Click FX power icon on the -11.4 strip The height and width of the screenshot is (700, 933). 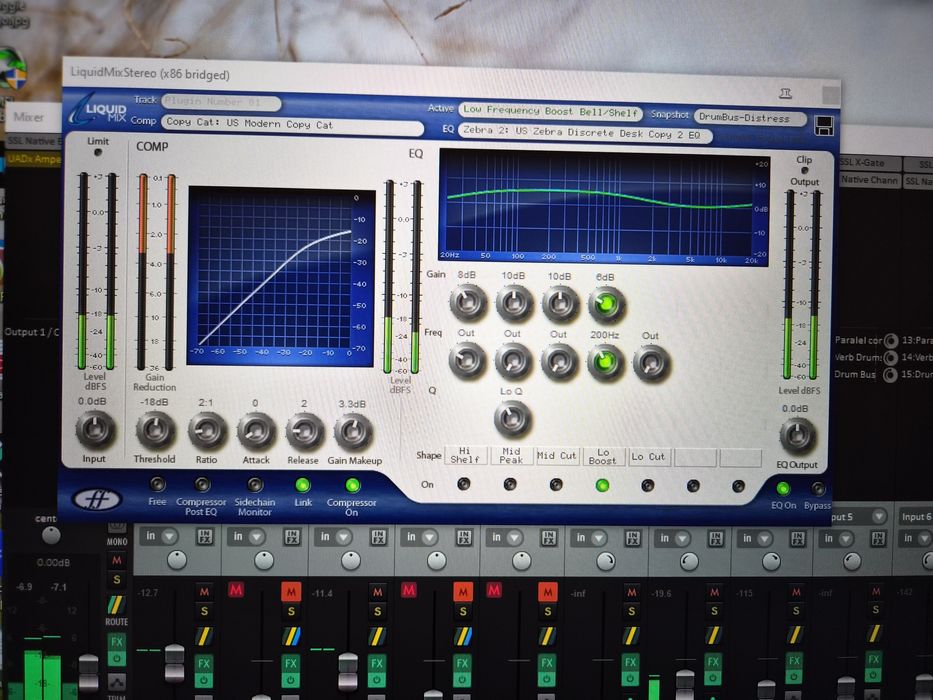point(377,679)
